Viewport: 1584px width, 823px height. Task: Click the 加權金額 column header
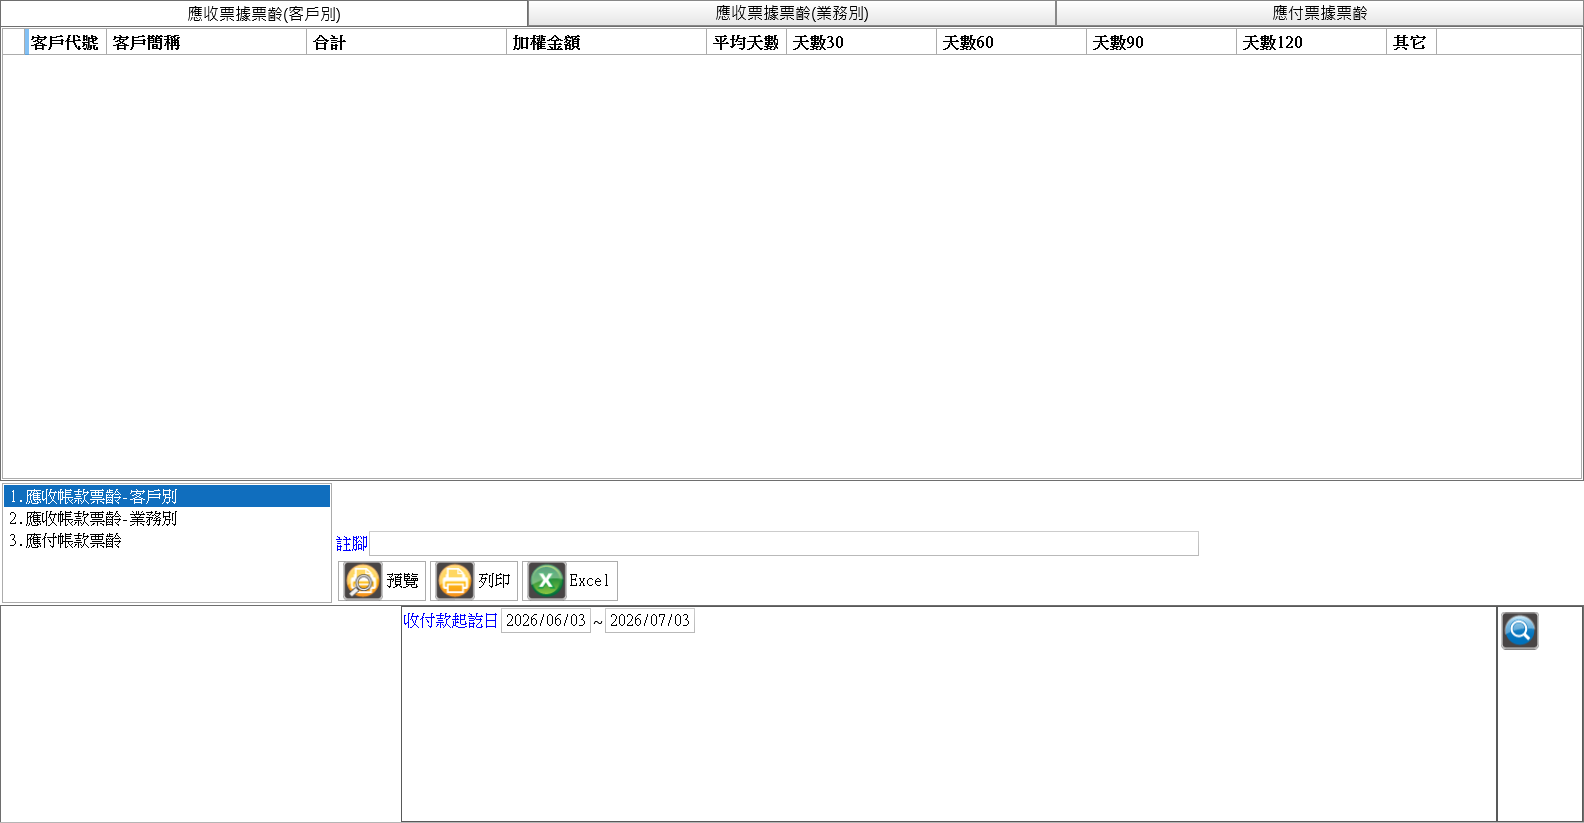pos(607,42)
